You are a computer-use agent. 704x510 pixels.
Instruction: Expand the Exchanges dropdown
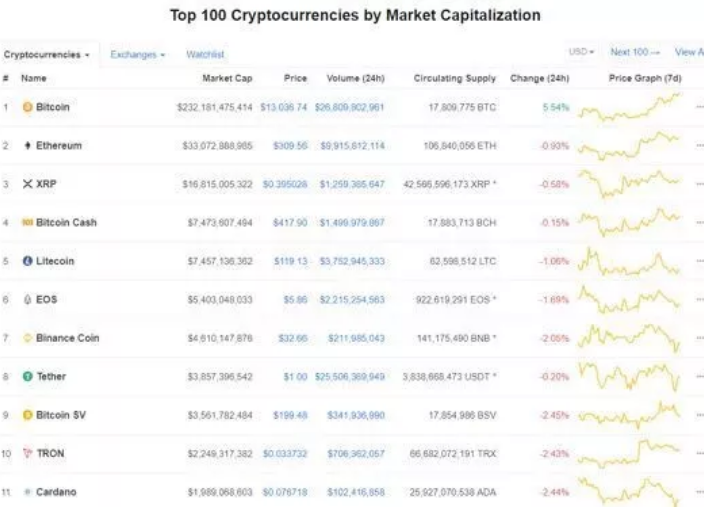point(138,55)
